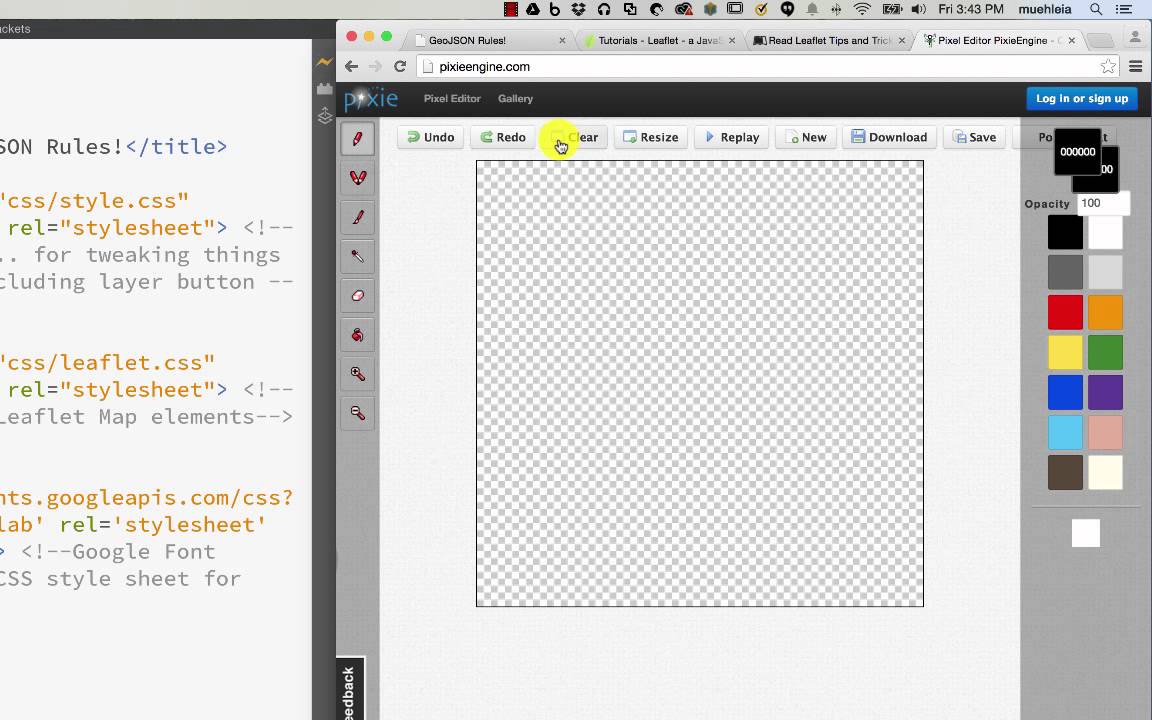1152x720 pixels.
Task: Click Log in or sign up
Action: [1081, 98]
